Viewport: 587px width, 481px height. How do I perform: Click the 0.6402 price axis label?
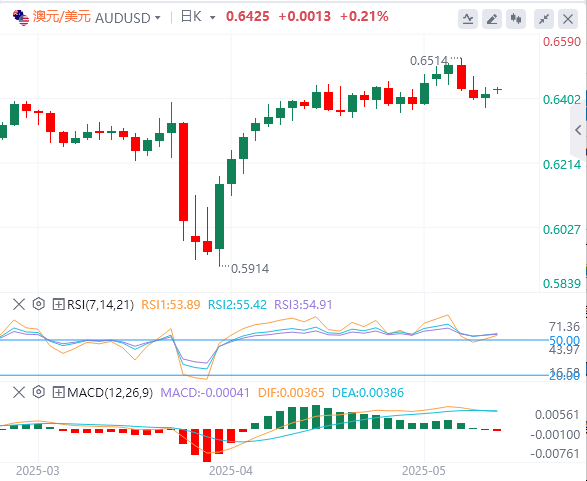[x=562, y=100]
